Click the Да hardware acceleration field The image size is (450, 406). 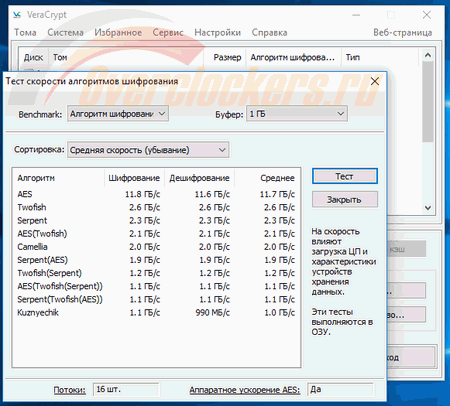pos(340,389)
